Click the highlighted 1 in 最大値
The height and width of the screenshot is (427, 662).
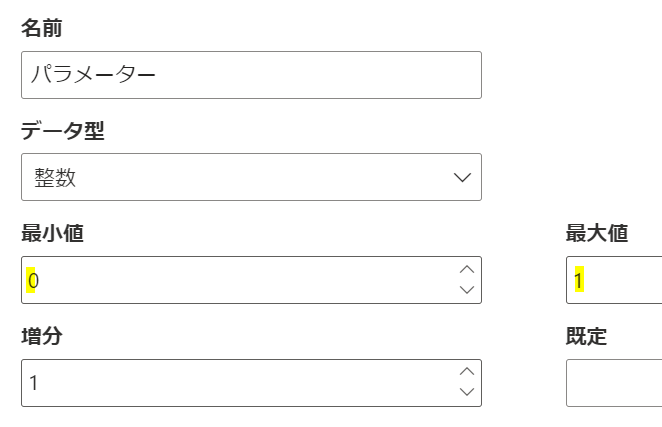pos(578,281)
